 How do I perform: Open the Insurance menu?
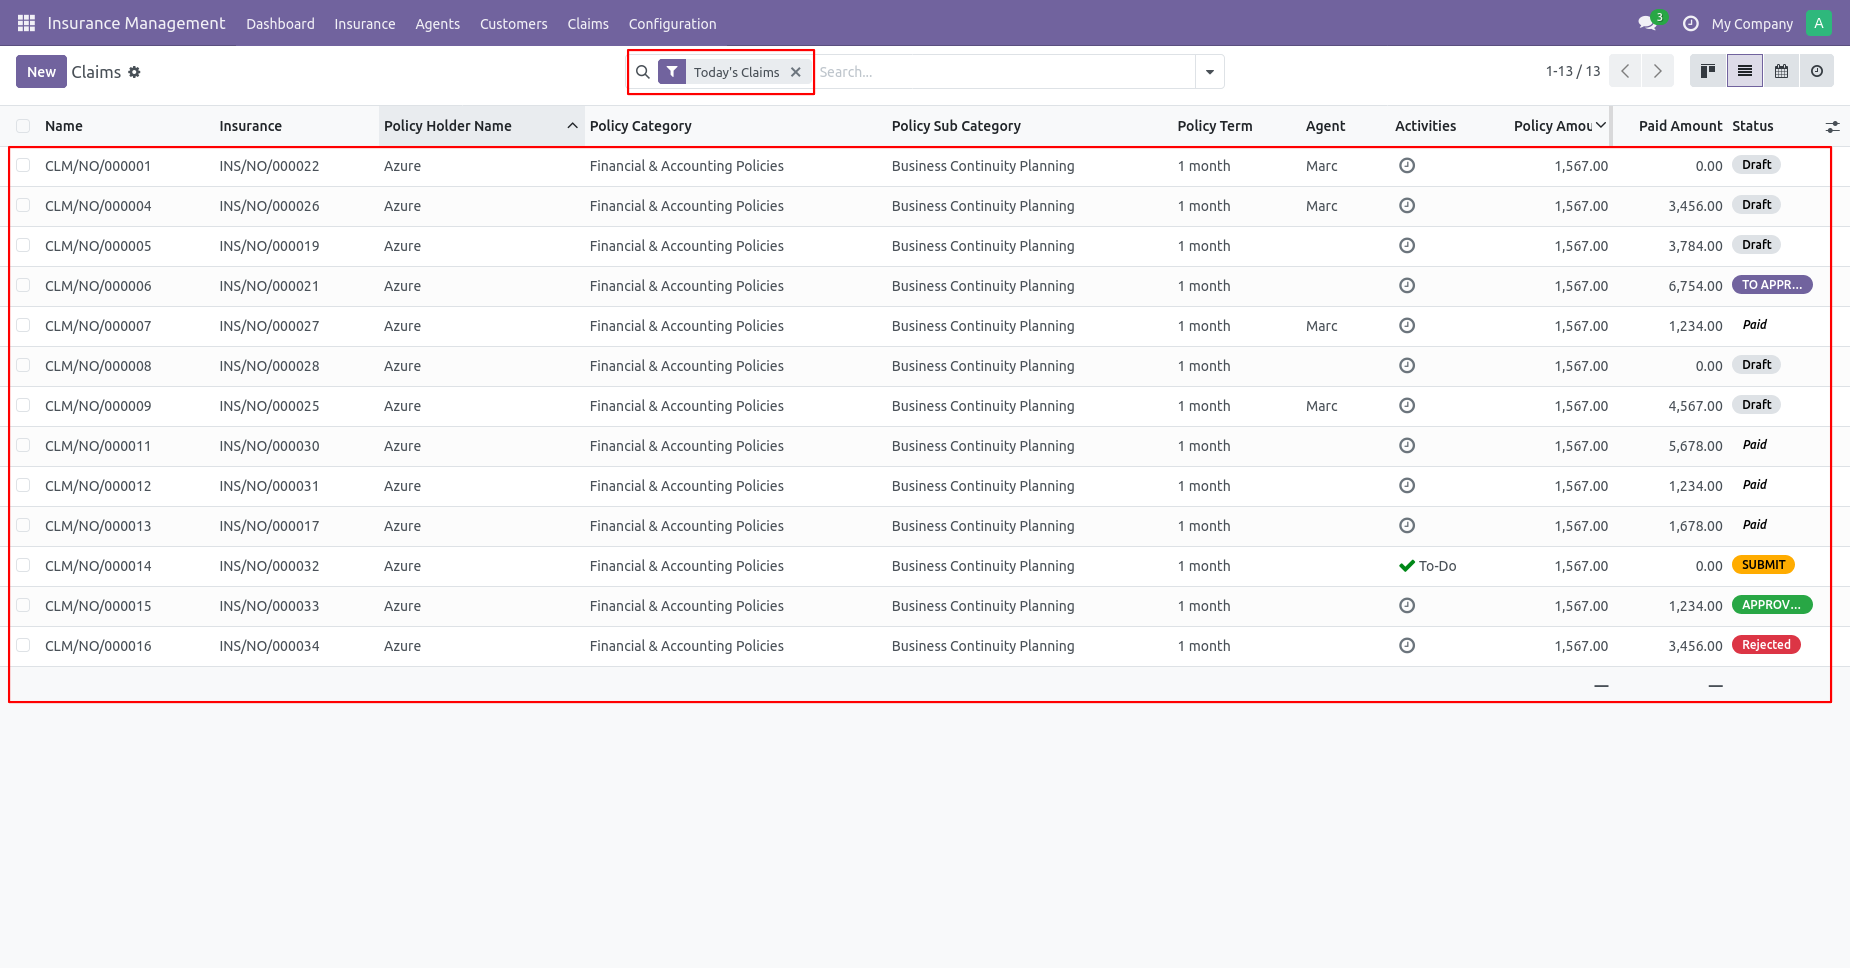point(364,24)
